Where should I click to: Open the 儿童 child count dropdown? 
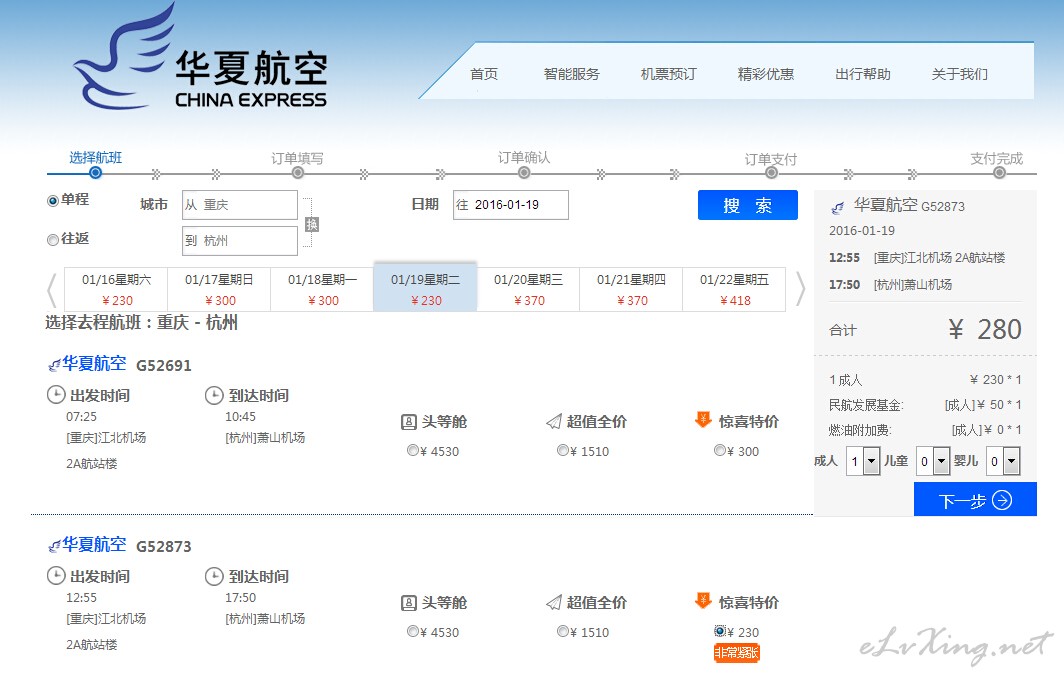(933, 461)
